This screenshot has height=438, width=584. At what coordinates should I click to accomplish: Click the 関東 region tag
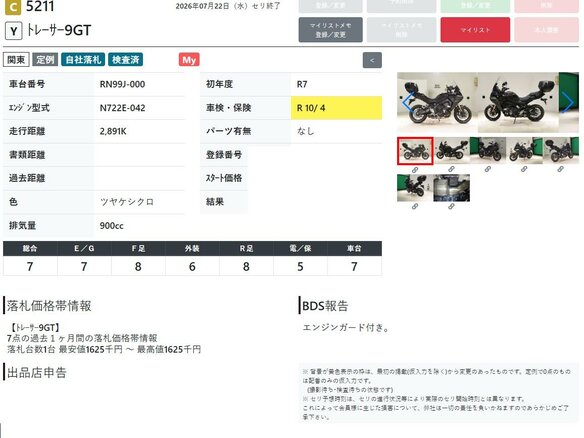click(16, 60)
